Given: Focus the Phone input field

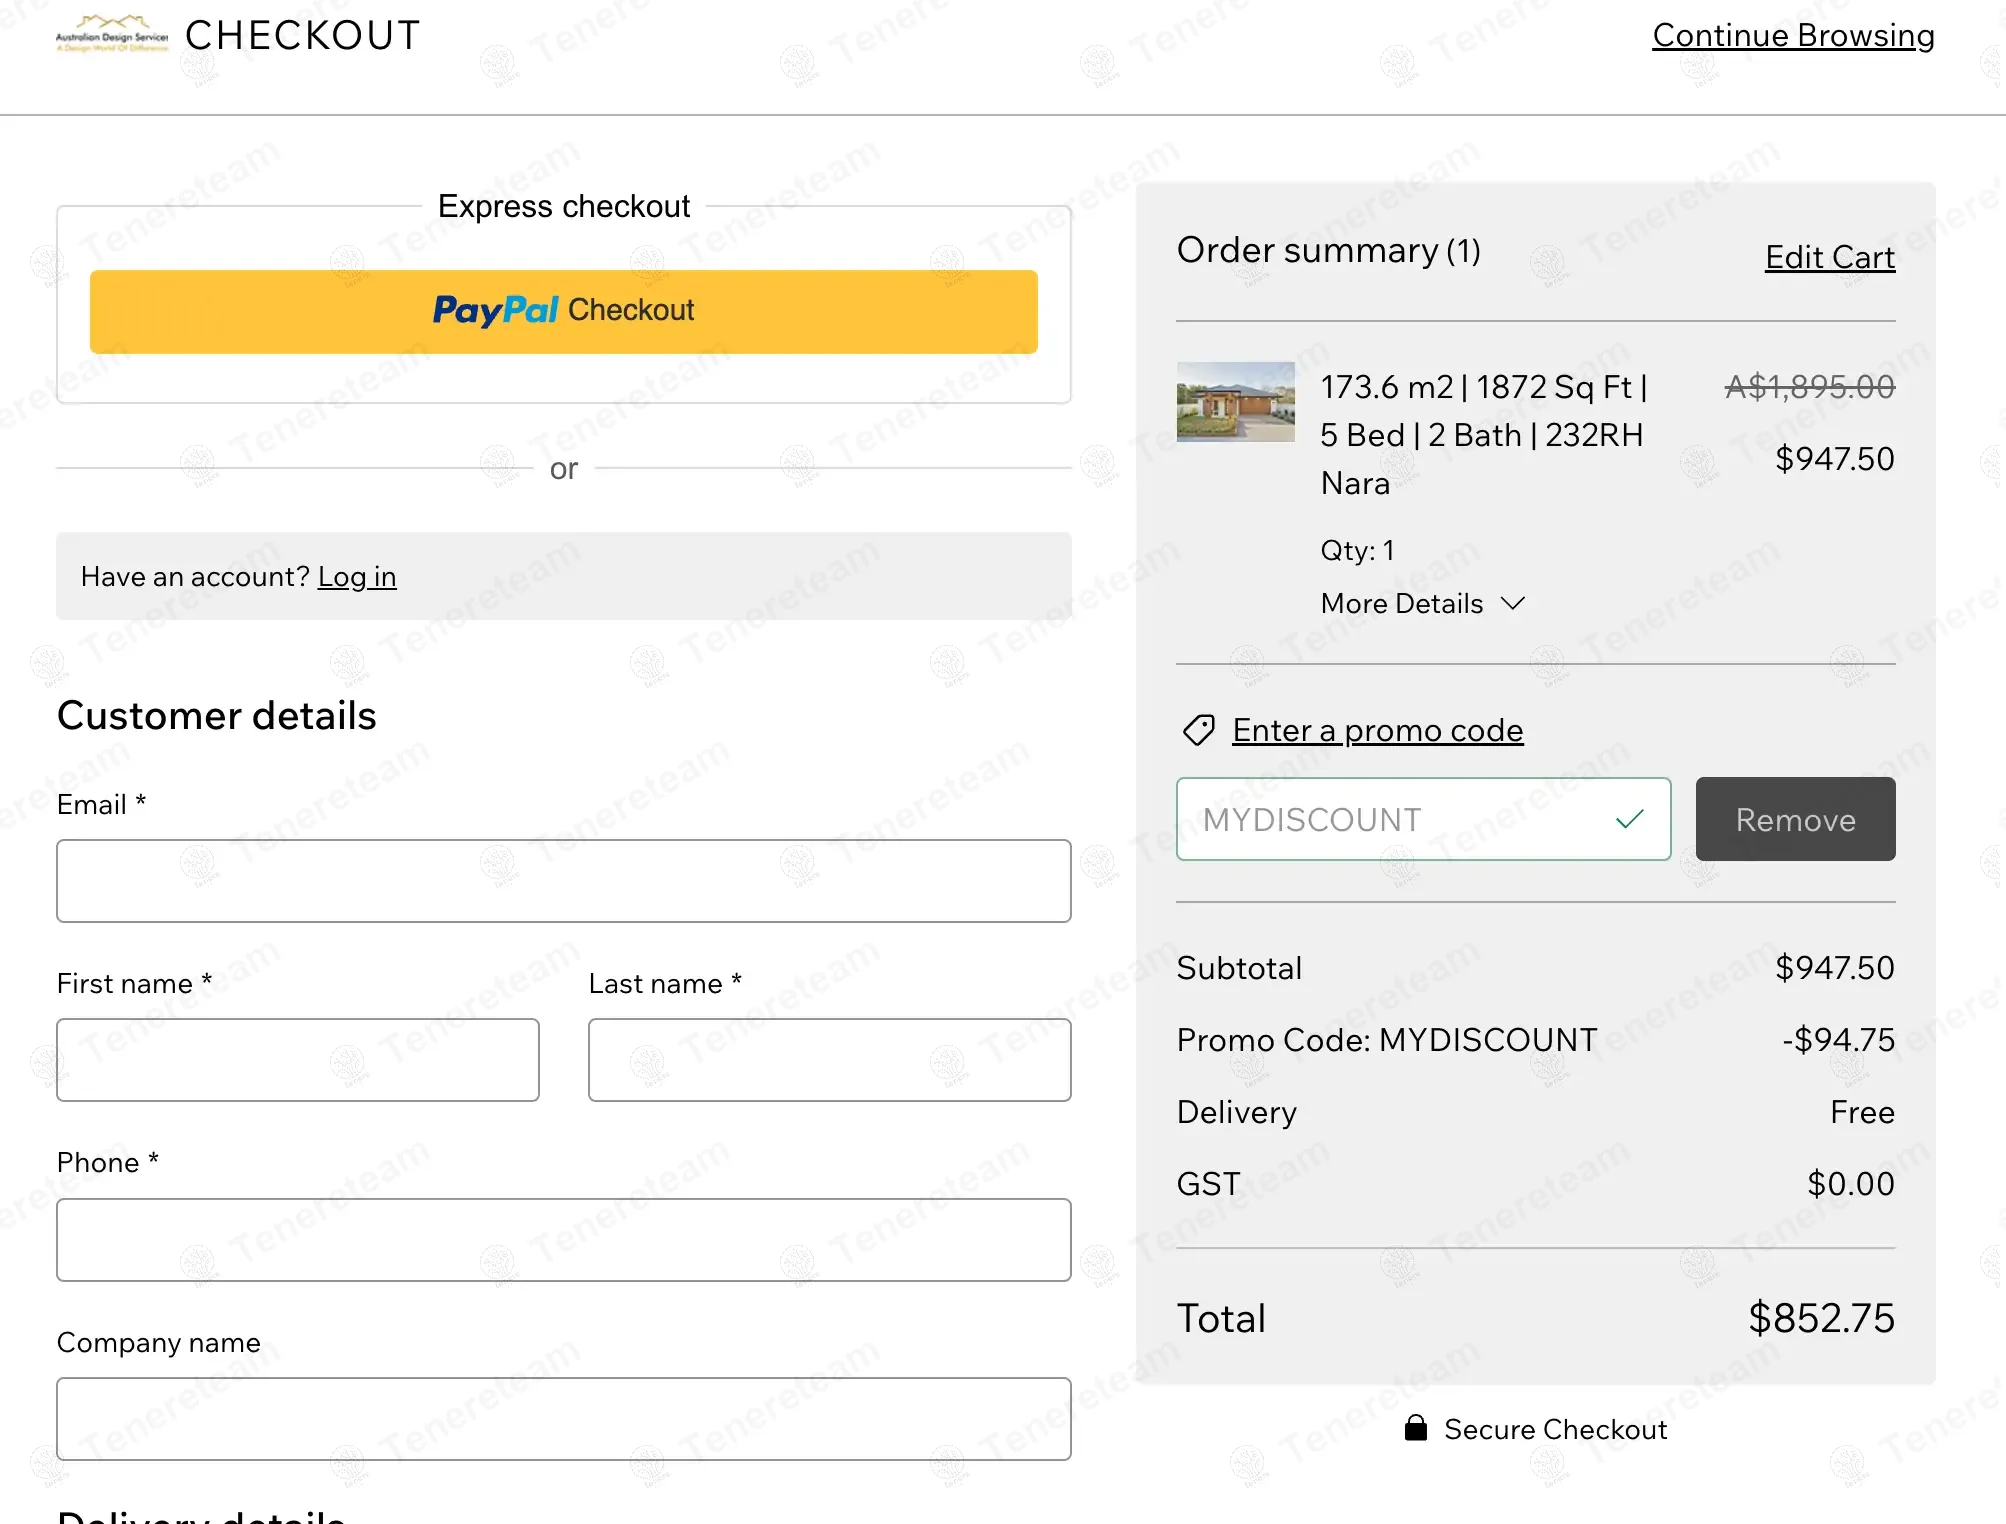Looking at the screenshot, I should pyautogui.click(x=564, y=1240).
